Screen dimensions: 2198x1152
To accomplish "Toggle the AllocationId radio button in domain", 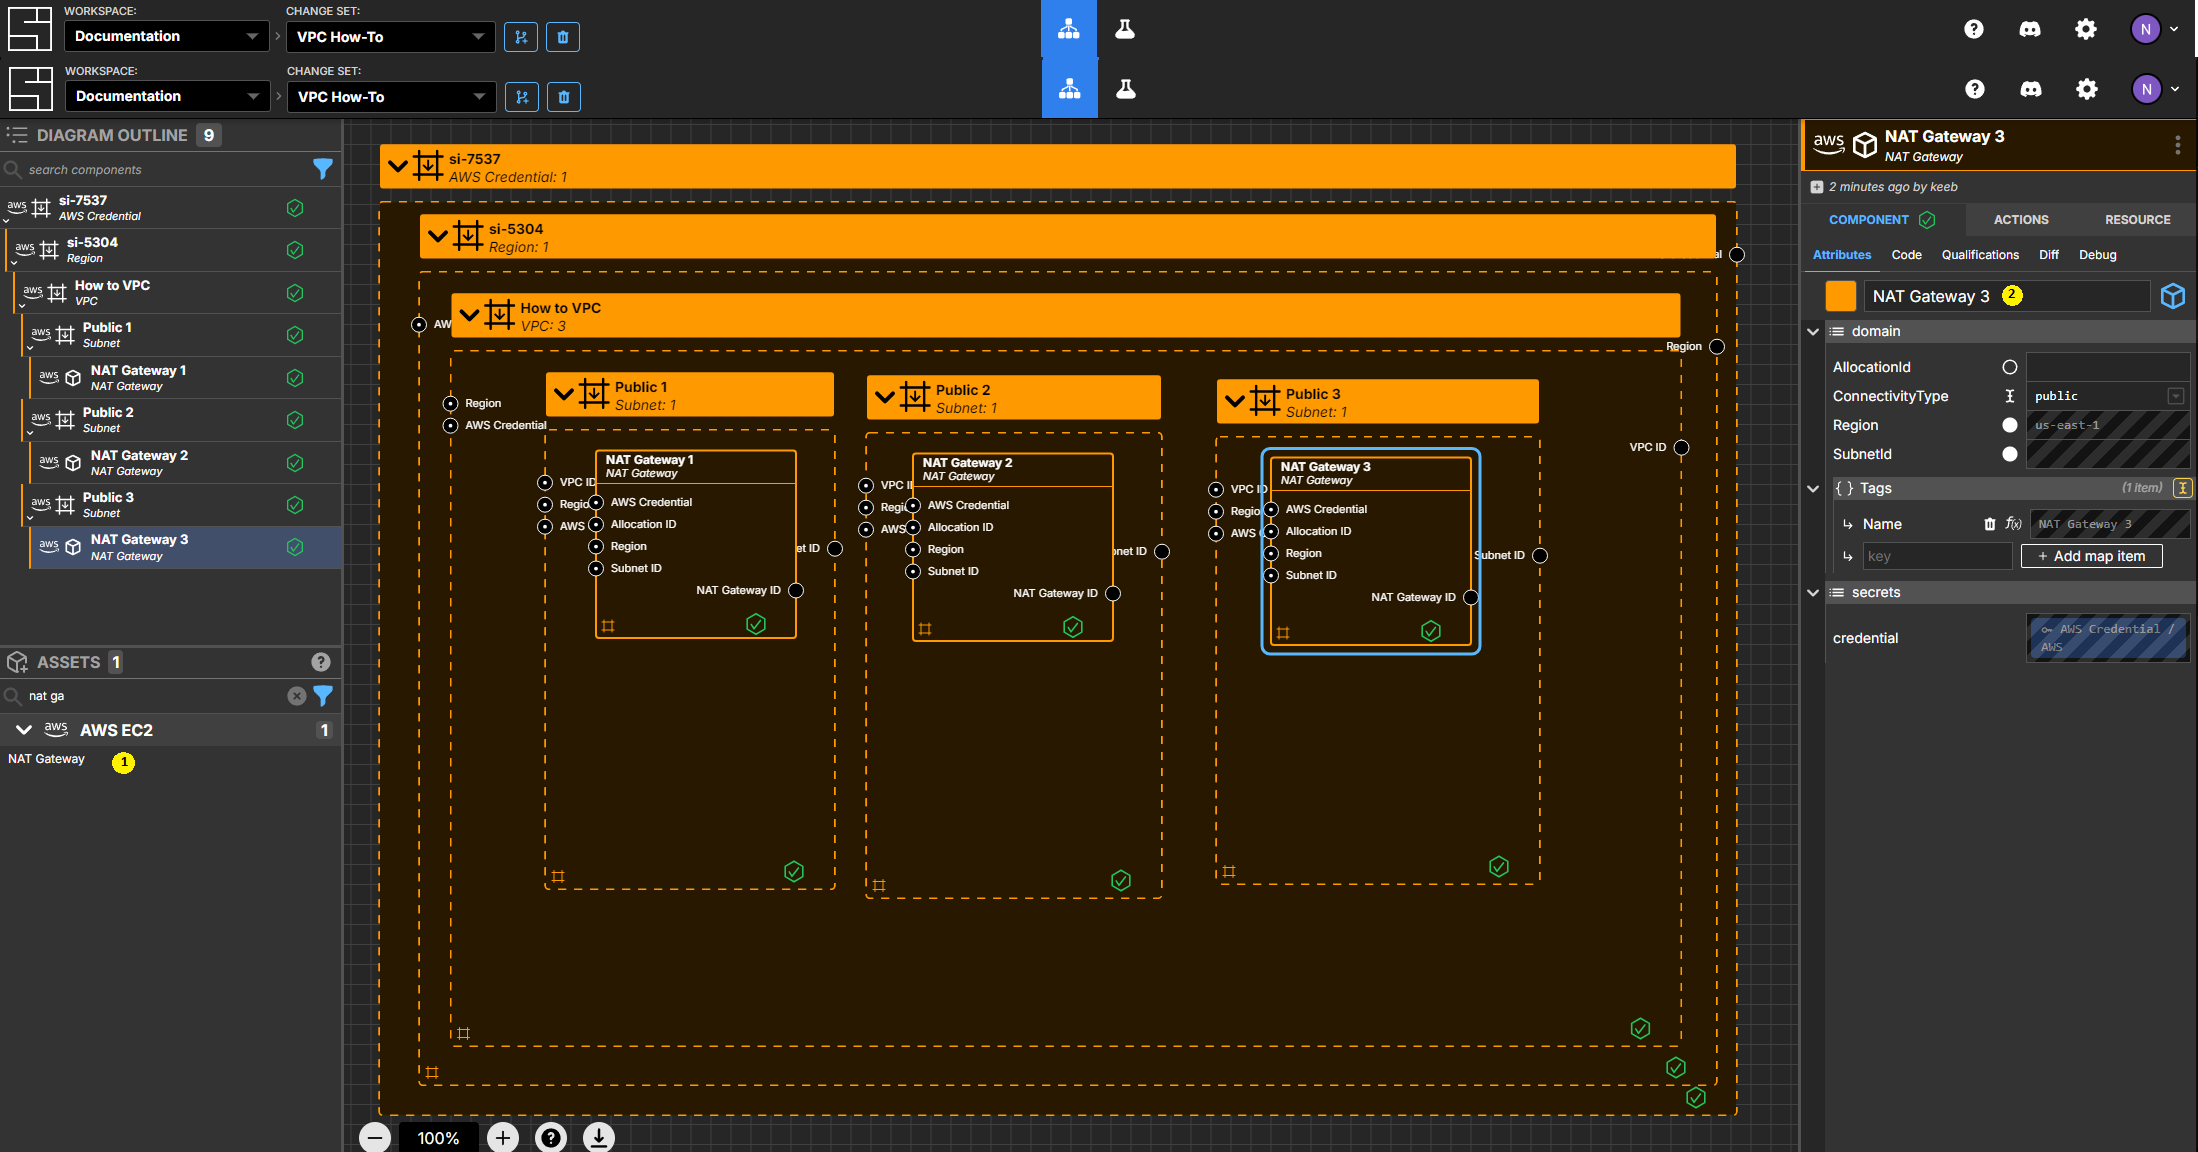I will [2008, 367].
